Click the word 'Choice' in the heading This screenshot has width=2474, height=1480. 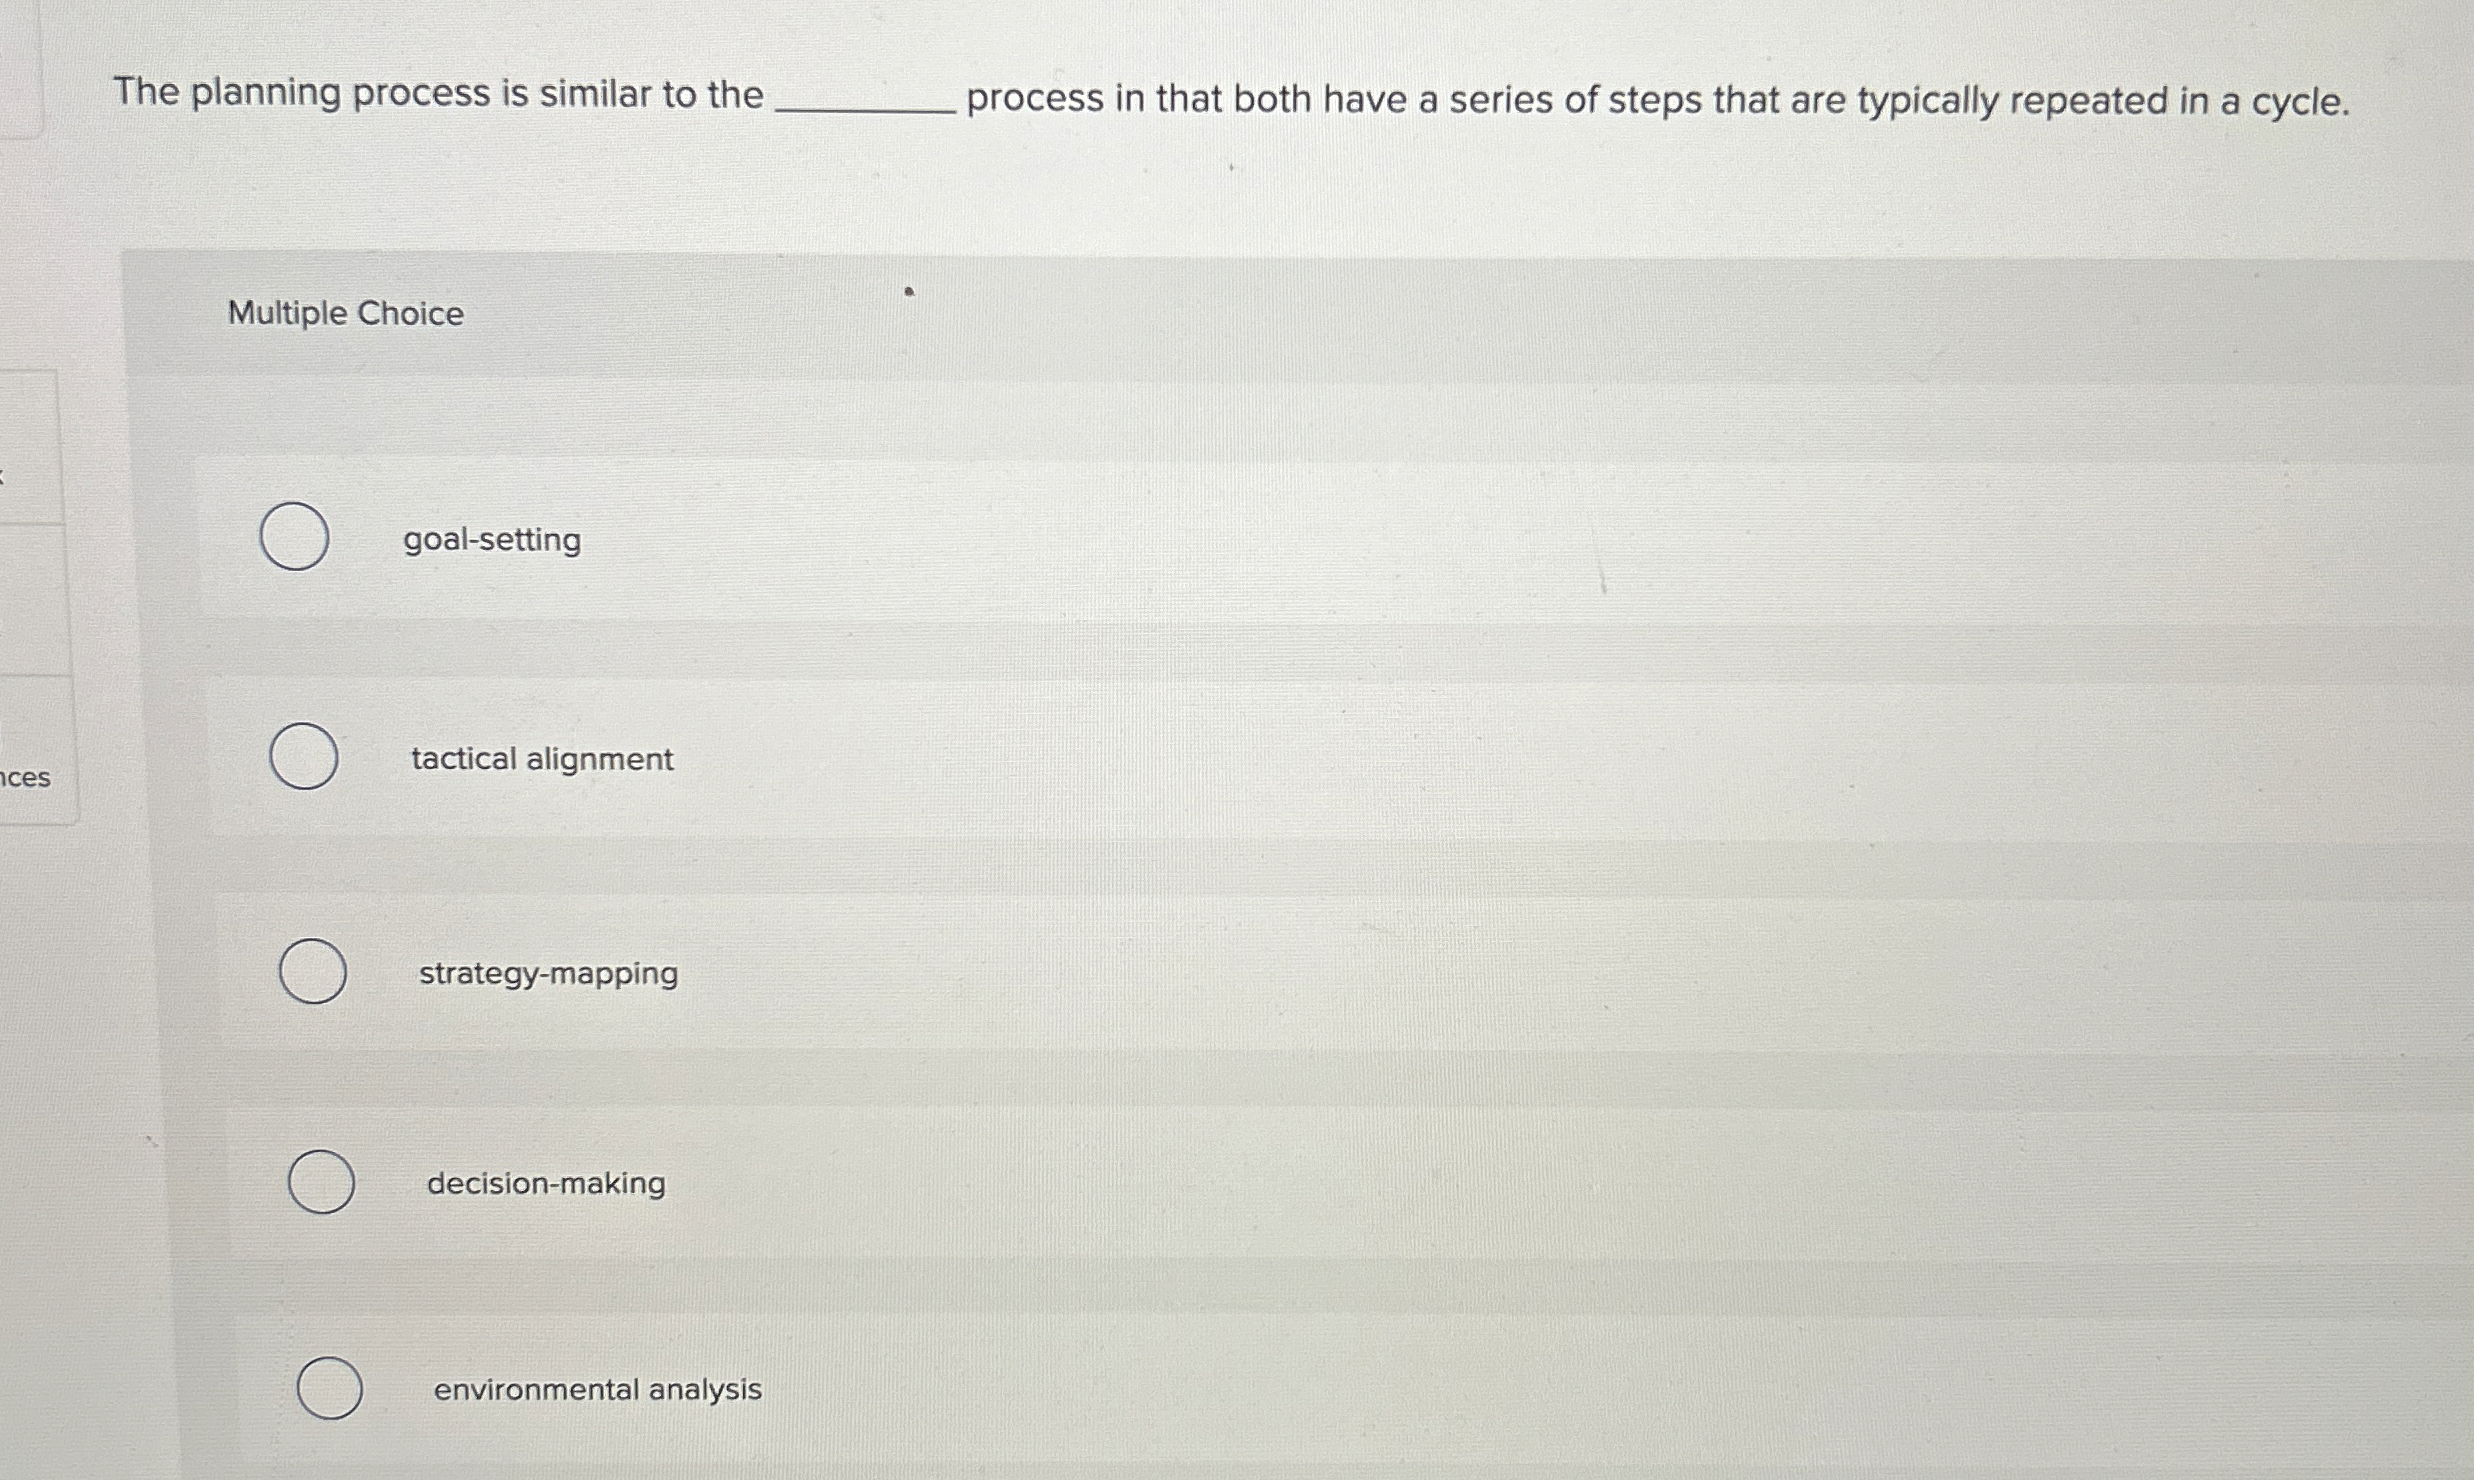point(410,314)
